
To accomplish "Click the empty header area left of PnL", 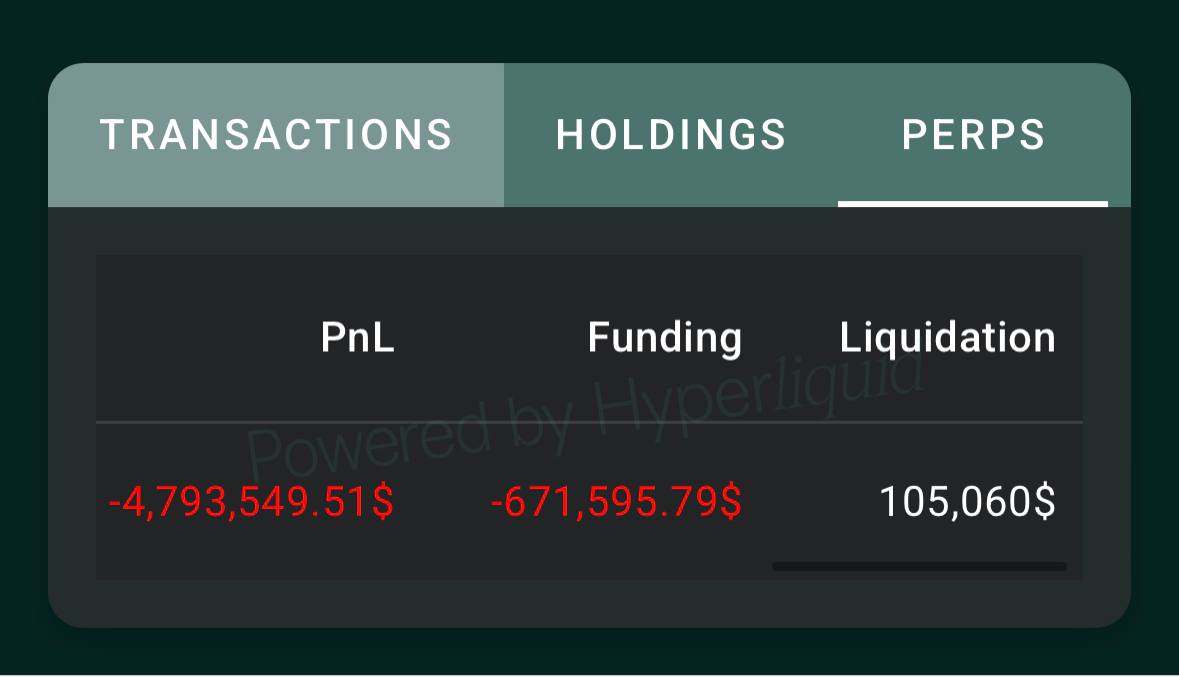I will tap(200, 338).
